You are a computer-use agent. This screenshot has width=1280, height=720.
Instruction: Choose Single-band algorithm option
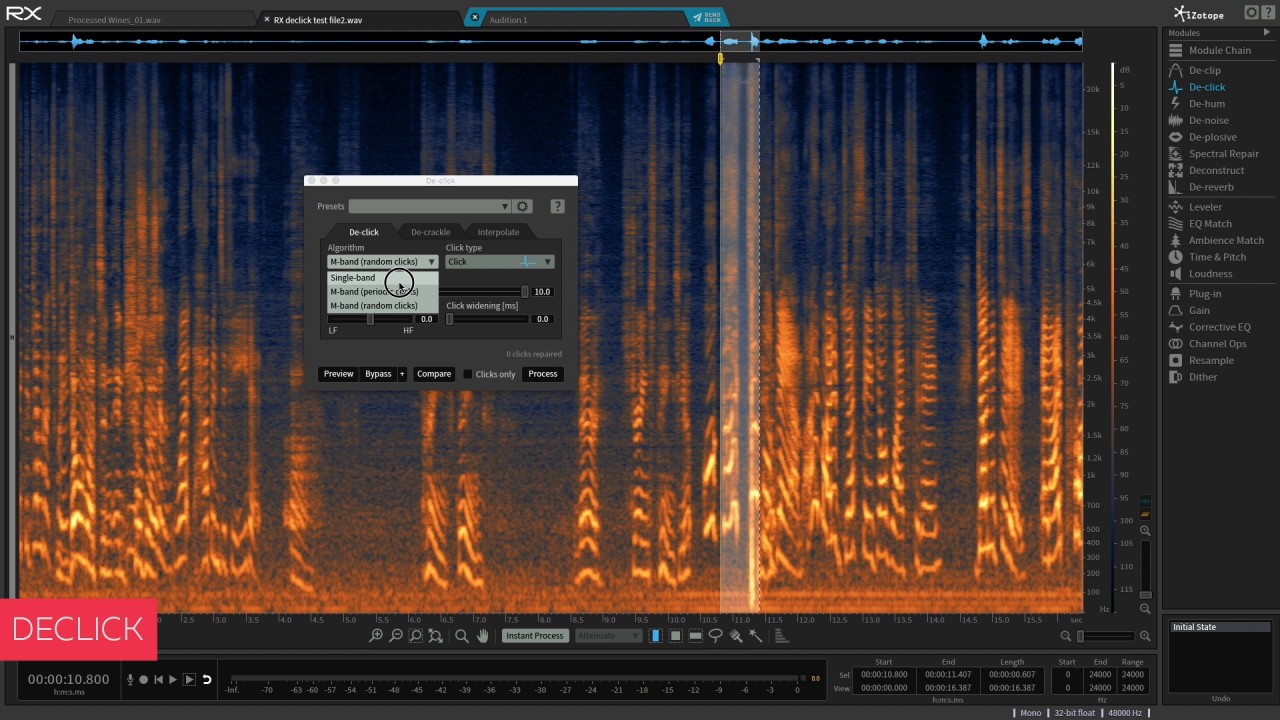coord(383,278)
